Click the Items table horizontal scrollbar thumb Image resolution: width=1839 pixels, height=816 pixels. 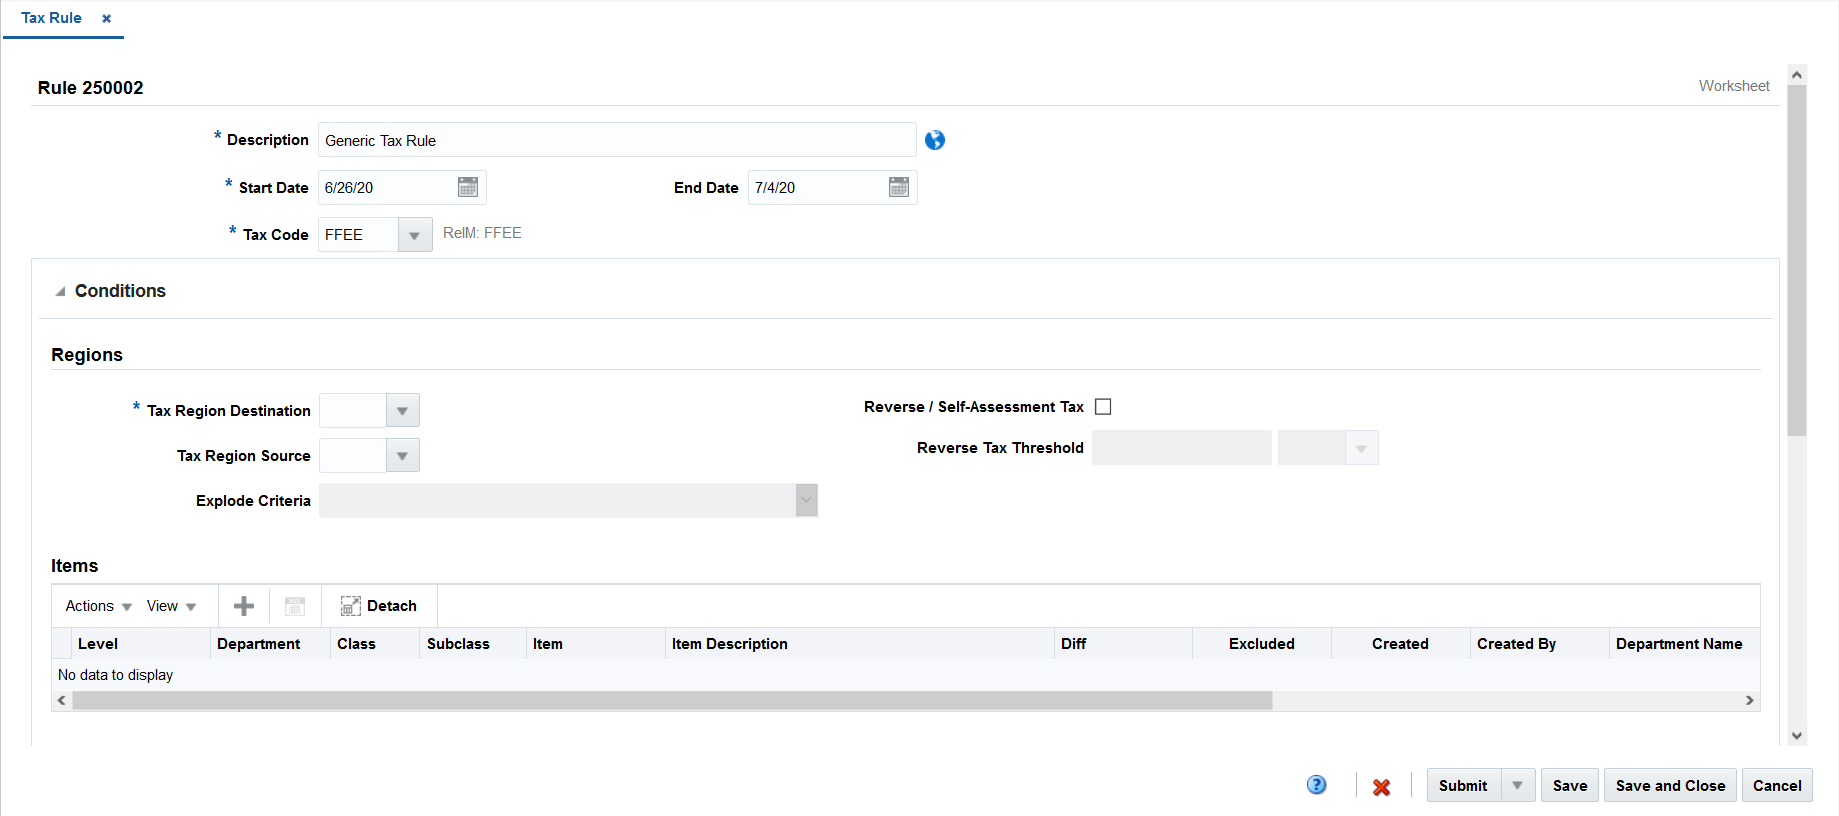coord(672,700)
